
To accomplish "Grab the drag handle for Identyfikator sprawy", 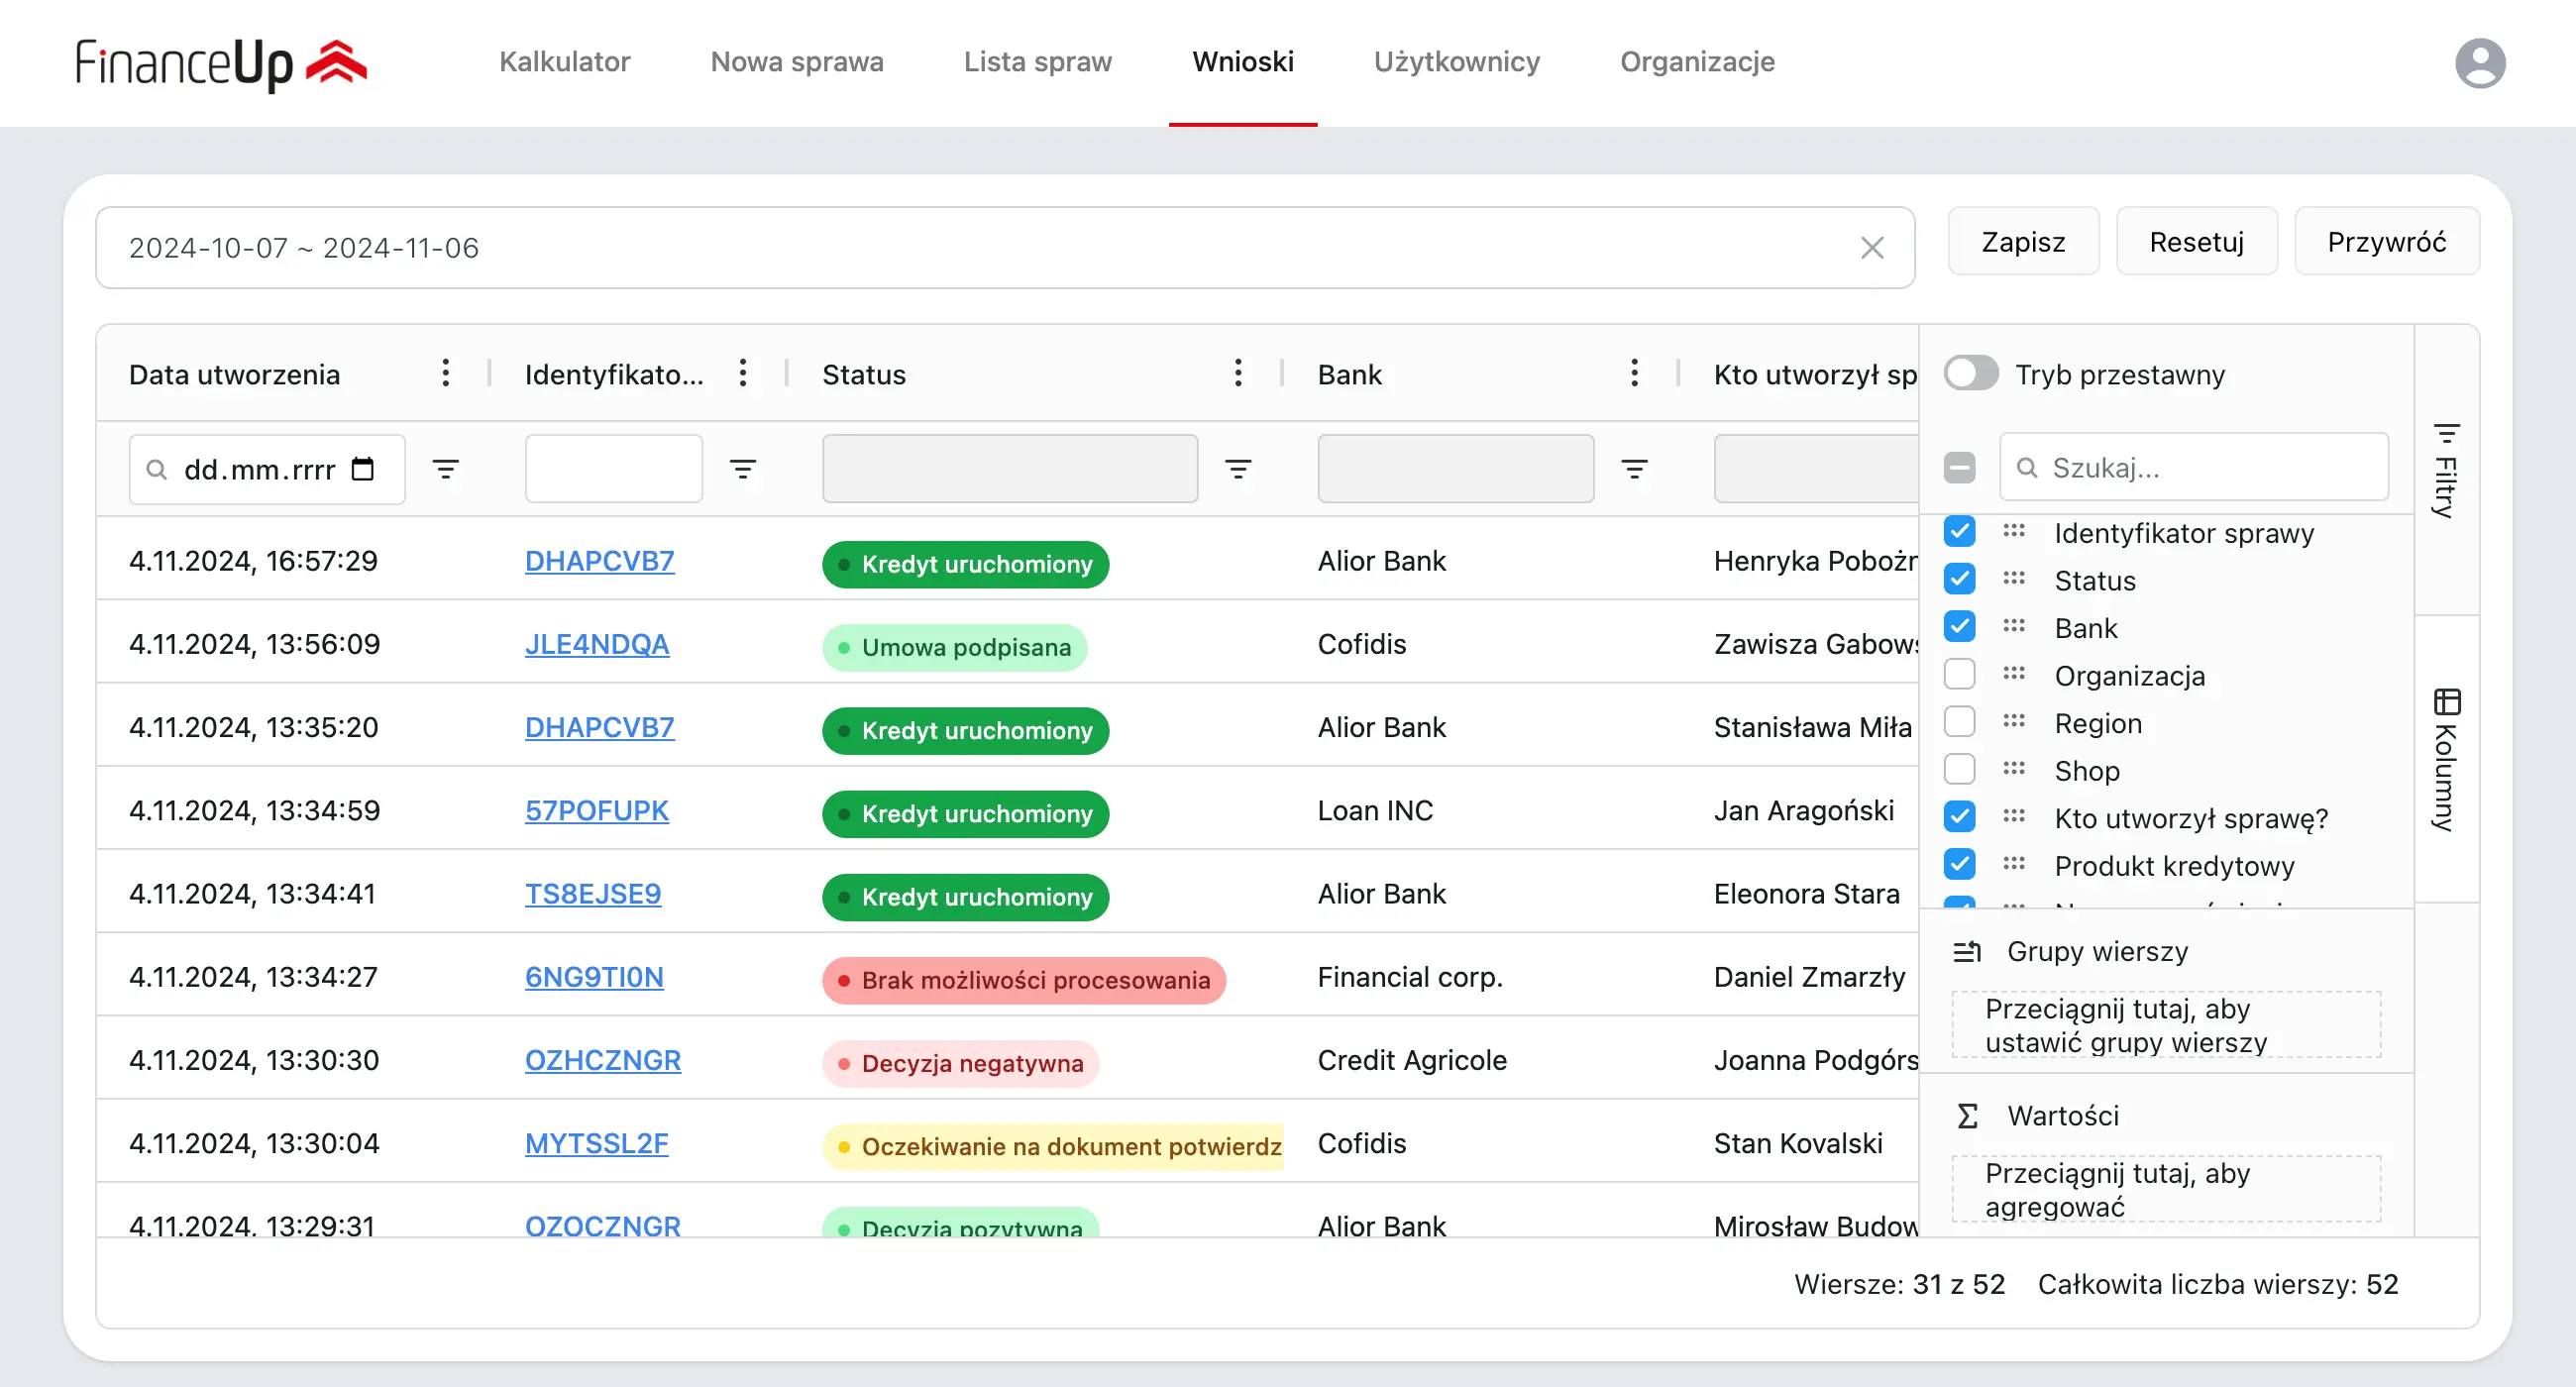I will (2014, 532).
